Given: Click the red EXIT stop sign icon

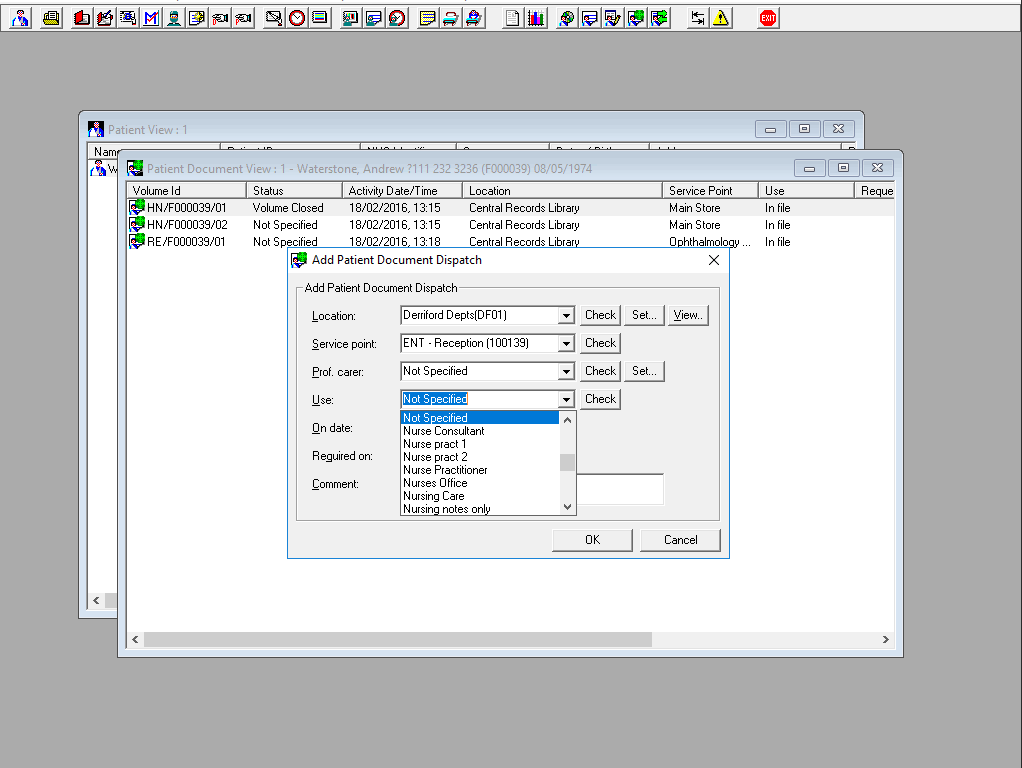Looking at the screenshot, I should (x=768, y=18).
